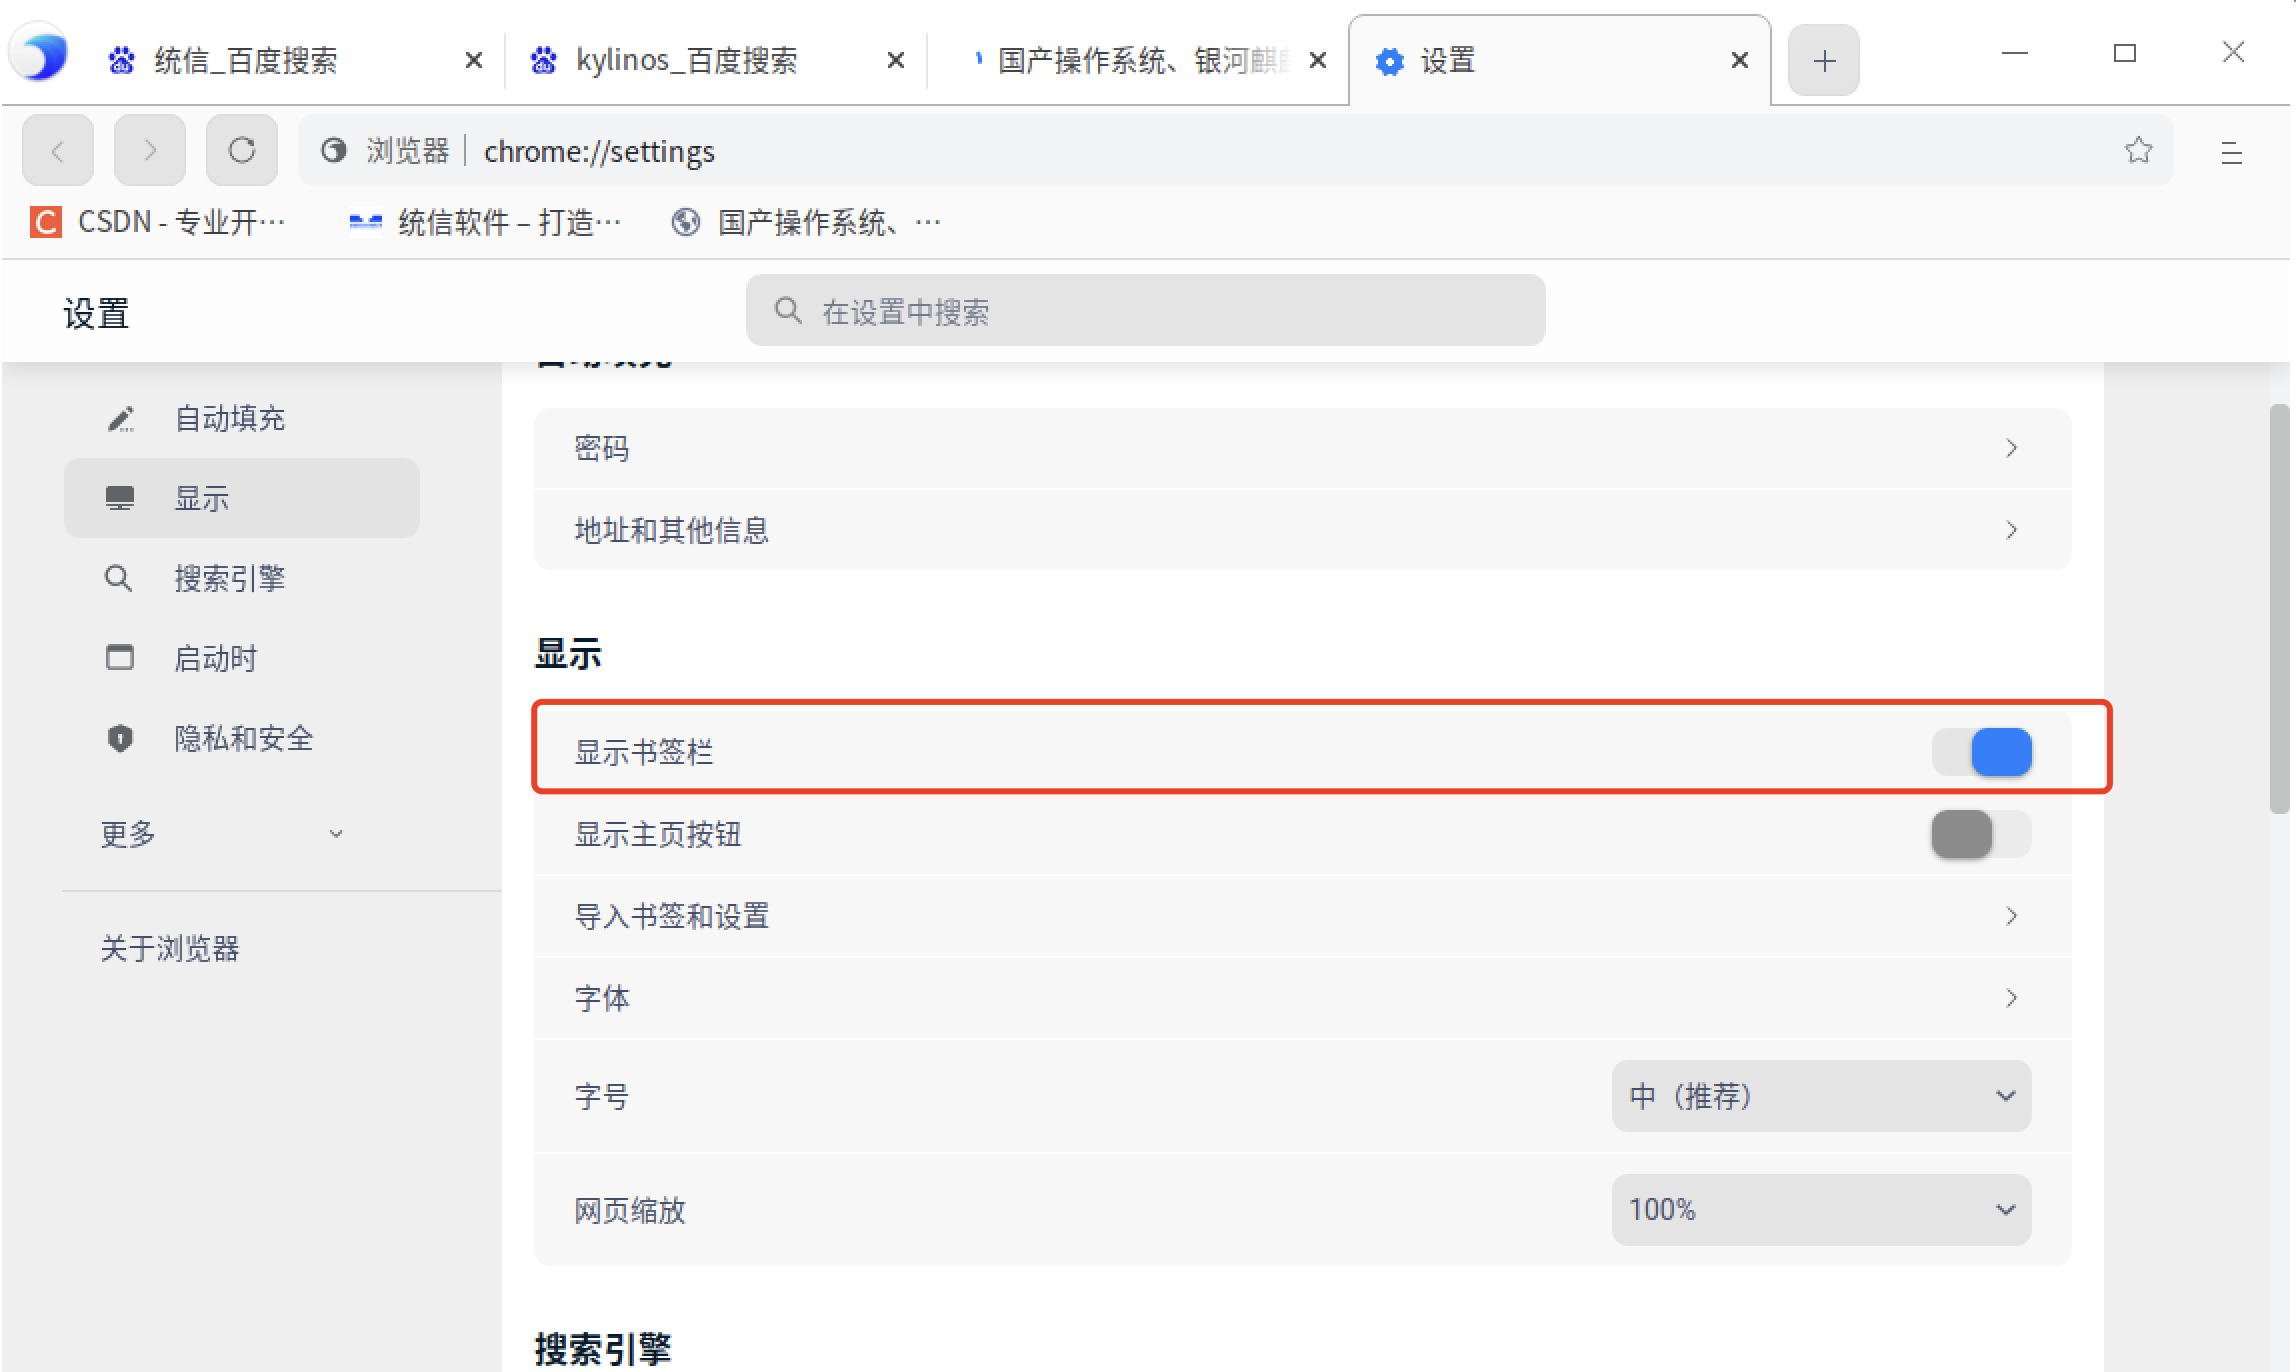Image resolution: width=2296 pixels, height=1372 pixels.
Task: Go back with the back arrow
Action: [58, 151]
